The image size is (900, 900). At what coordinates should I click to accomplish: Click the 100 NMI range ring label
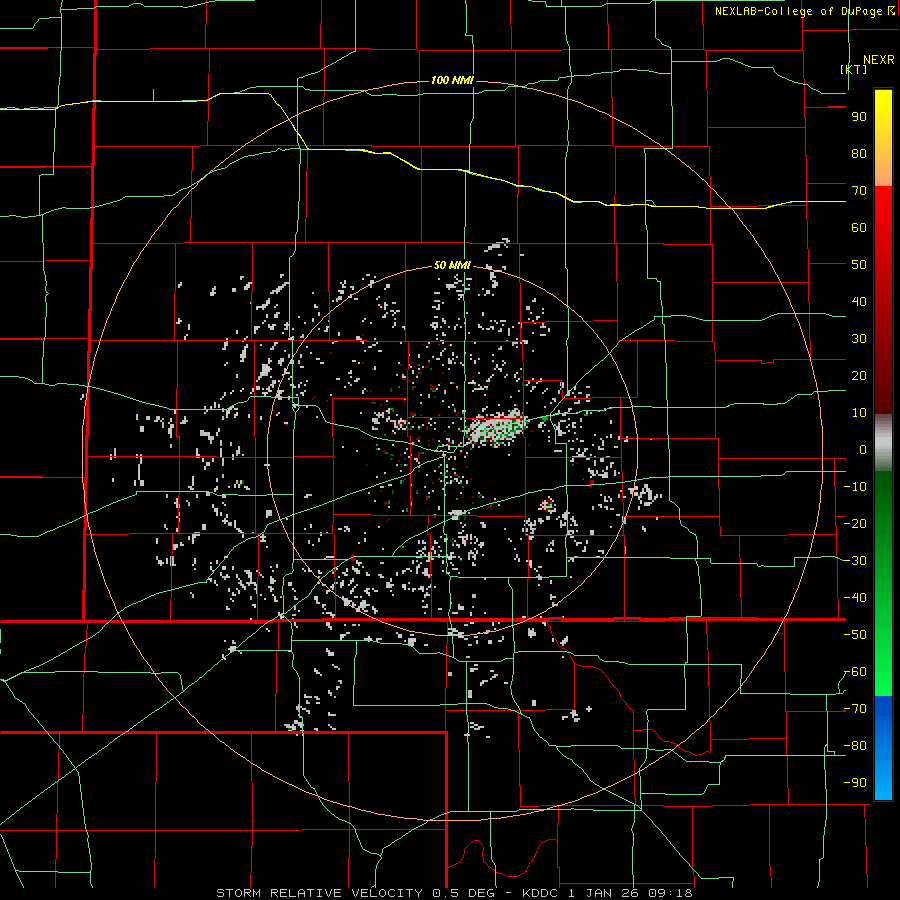click(x=452, y=80)
